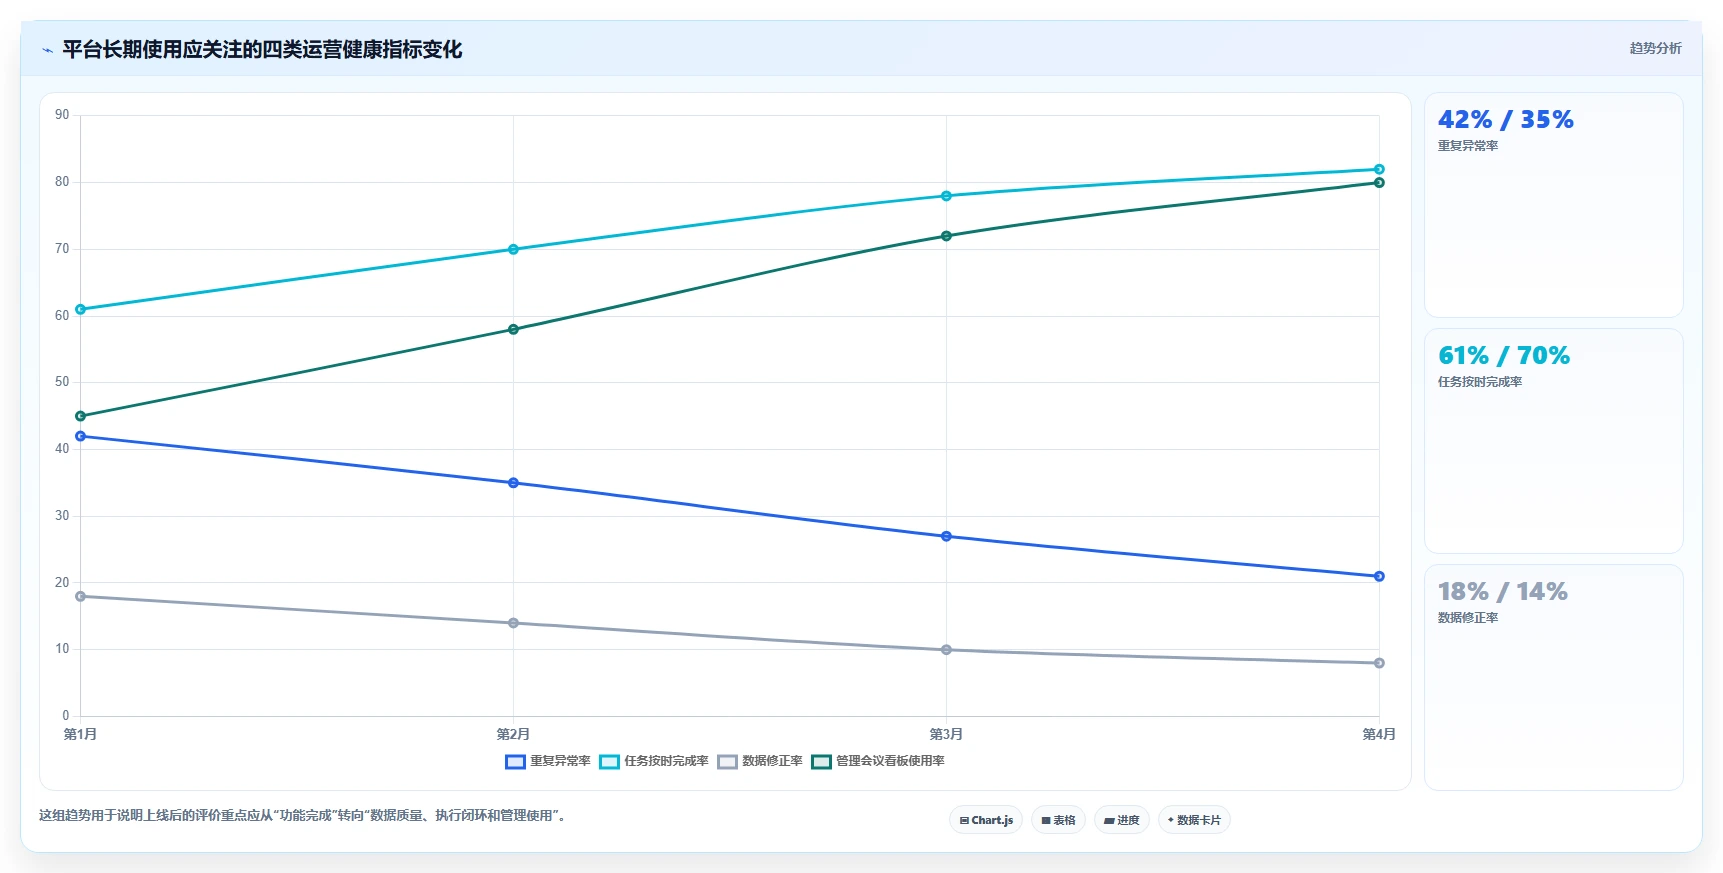The image size is (1723, 873).
Task: Click the 61% / 70% stat value
Action: tap(1504, 356)
